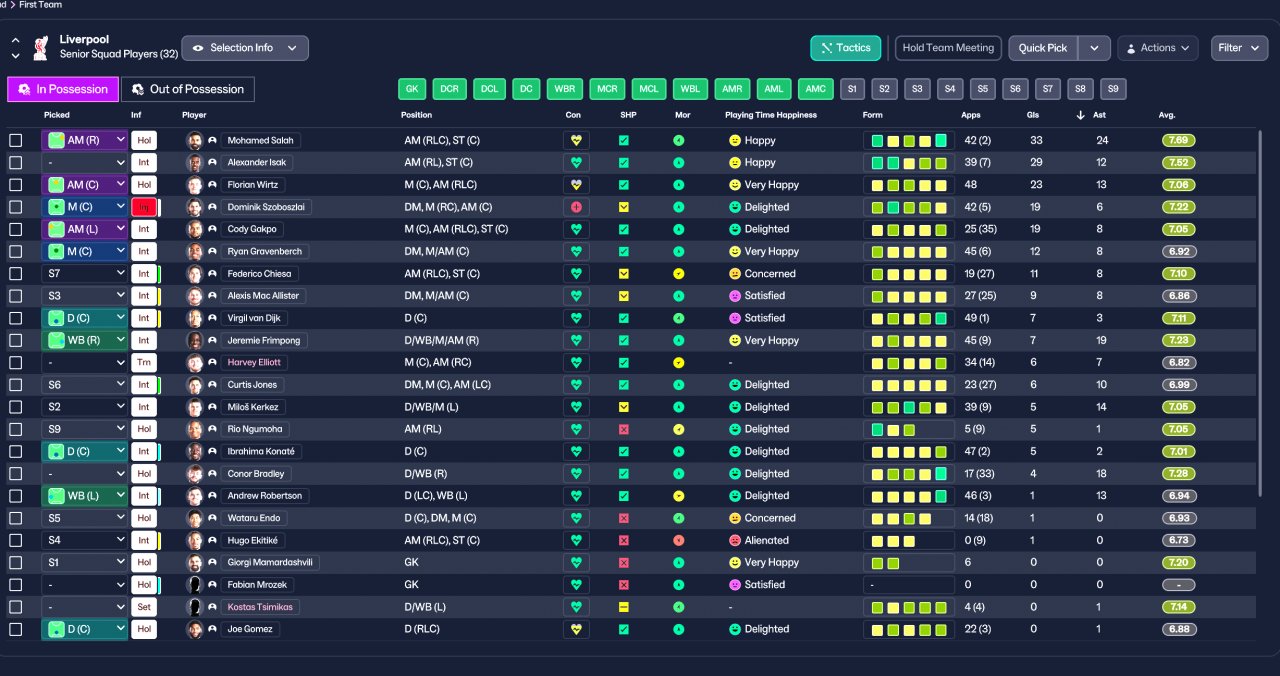This screenshot has width=1280, height=676.
Task: Click Virgil van Dijk's condition heart icon
Action: click(x=576, y=318)
